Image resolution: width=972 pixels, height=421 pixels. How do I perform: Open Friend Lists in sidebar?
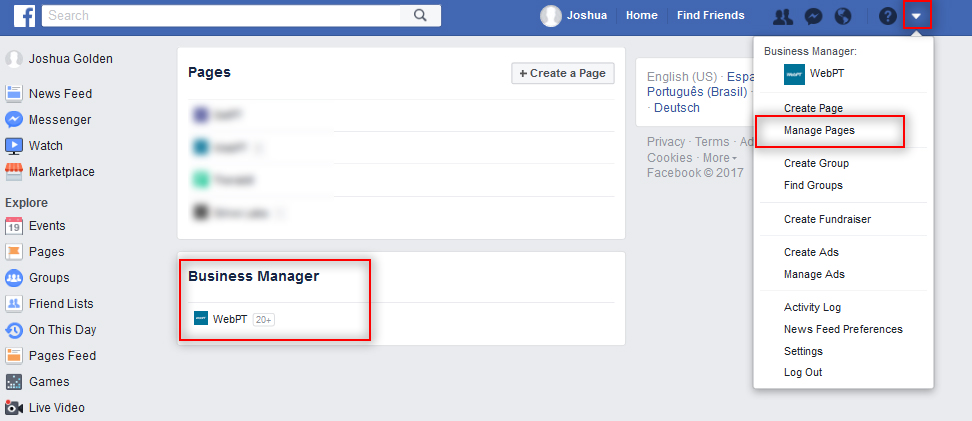(61, 304)
